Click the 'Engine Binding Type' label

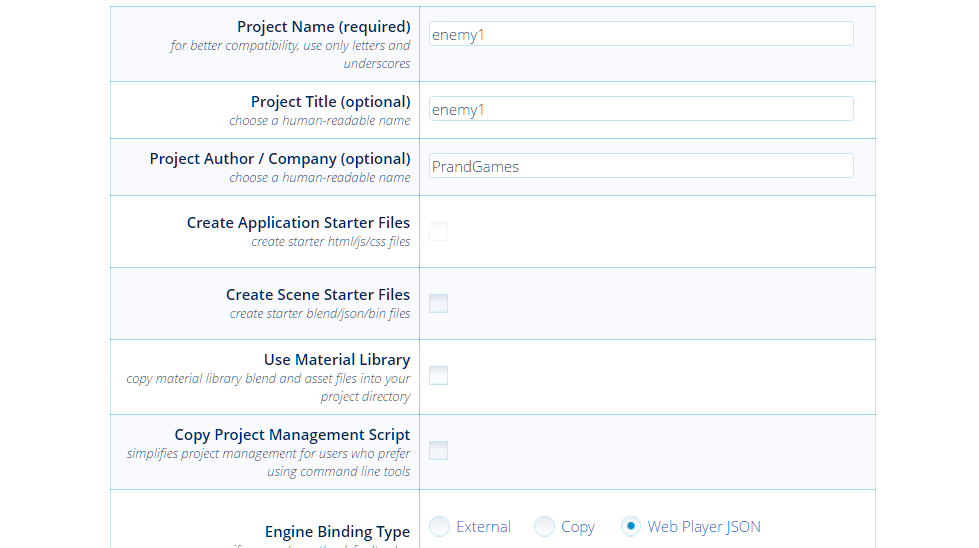click(x=337, y=532)
